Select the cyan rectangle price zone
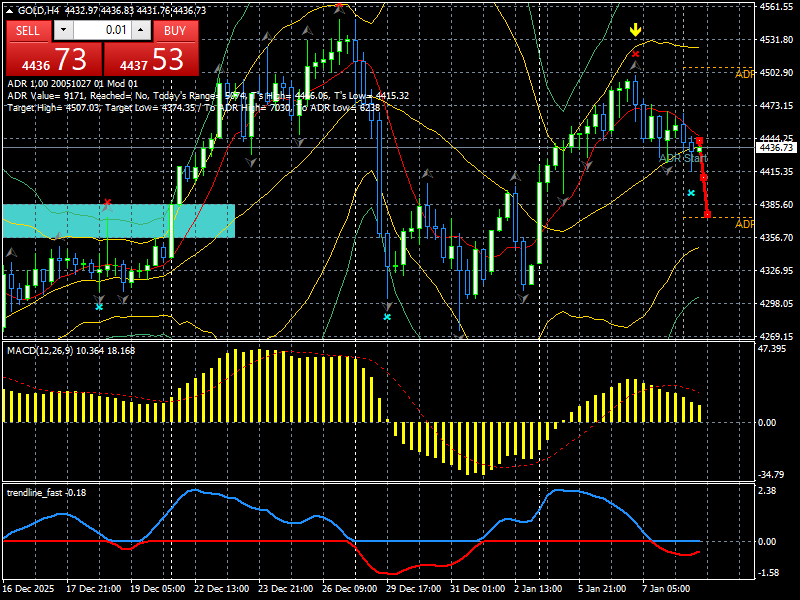 [118, 221]
